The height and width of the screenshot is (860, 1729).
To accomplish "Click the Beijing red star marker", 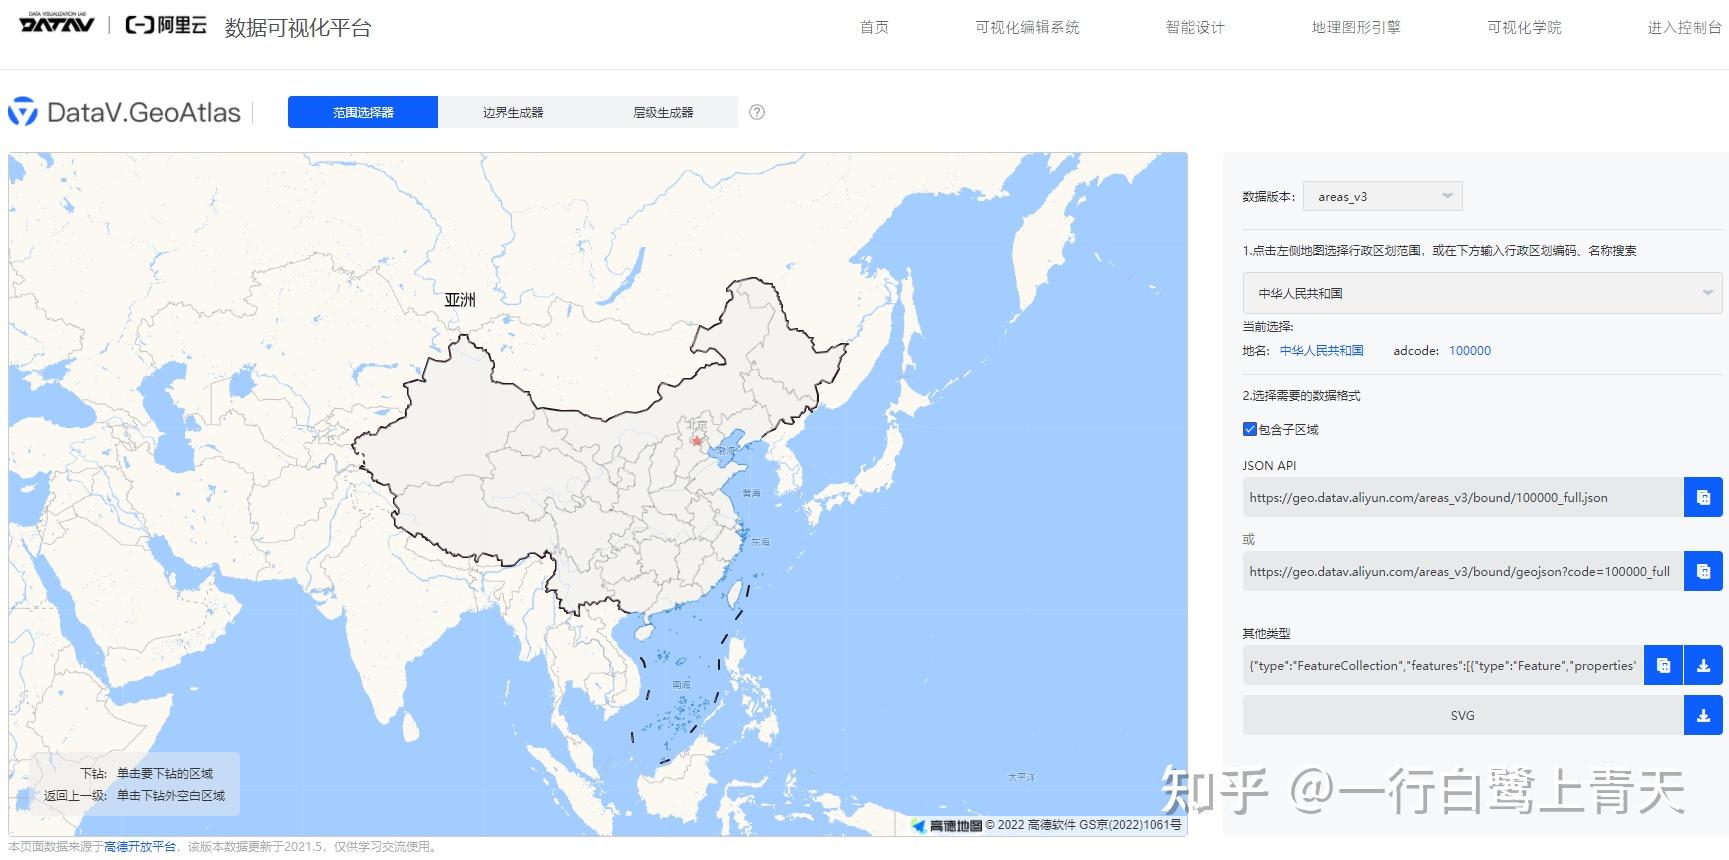I will [697, 440].
